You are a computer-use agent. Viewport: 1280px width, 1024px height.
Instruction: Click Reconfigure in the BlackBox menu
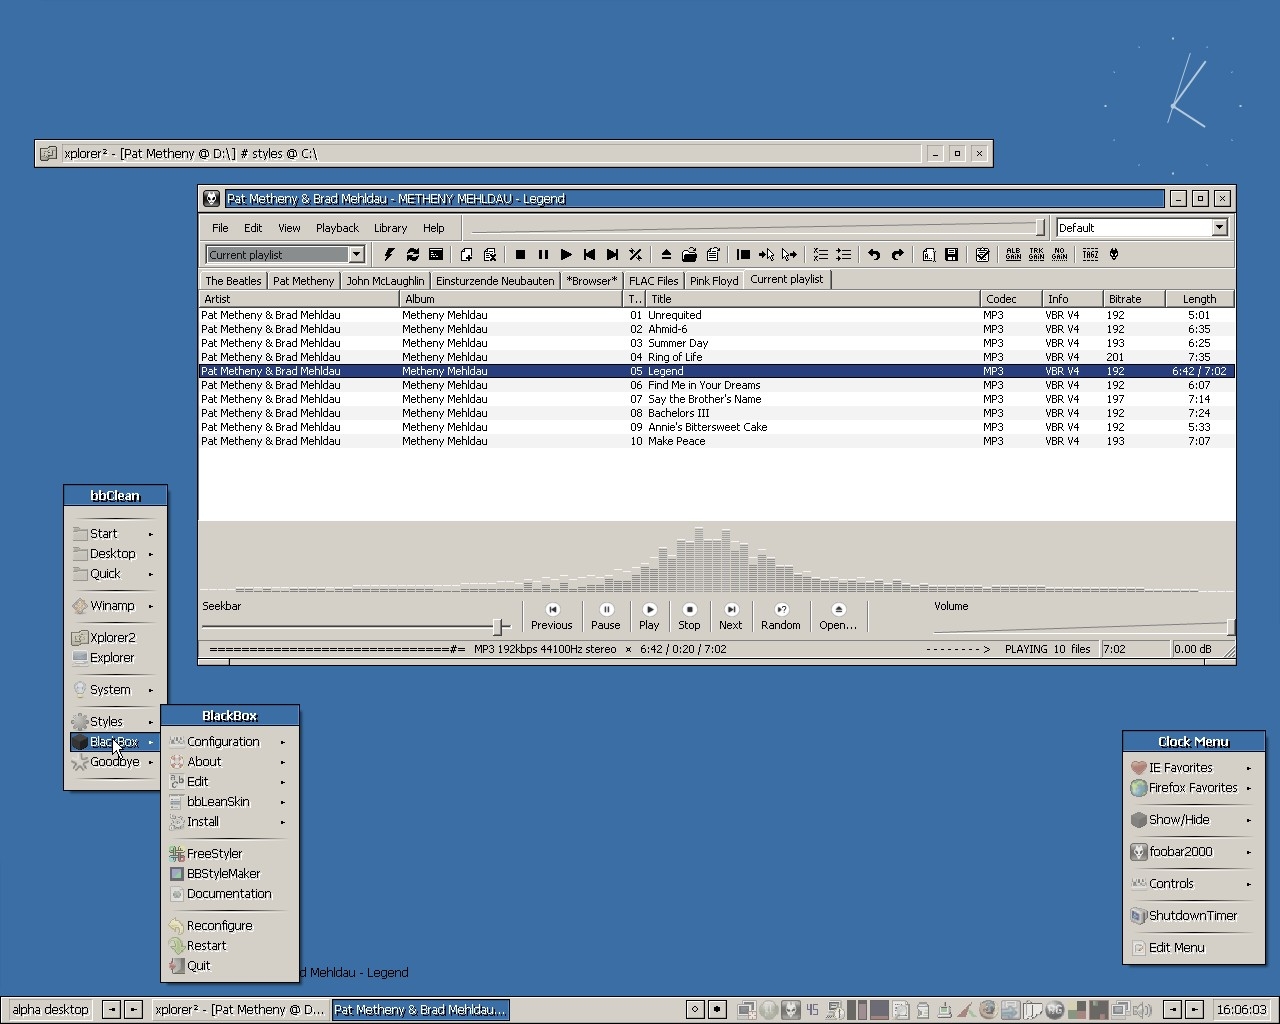tap(229, 926)
